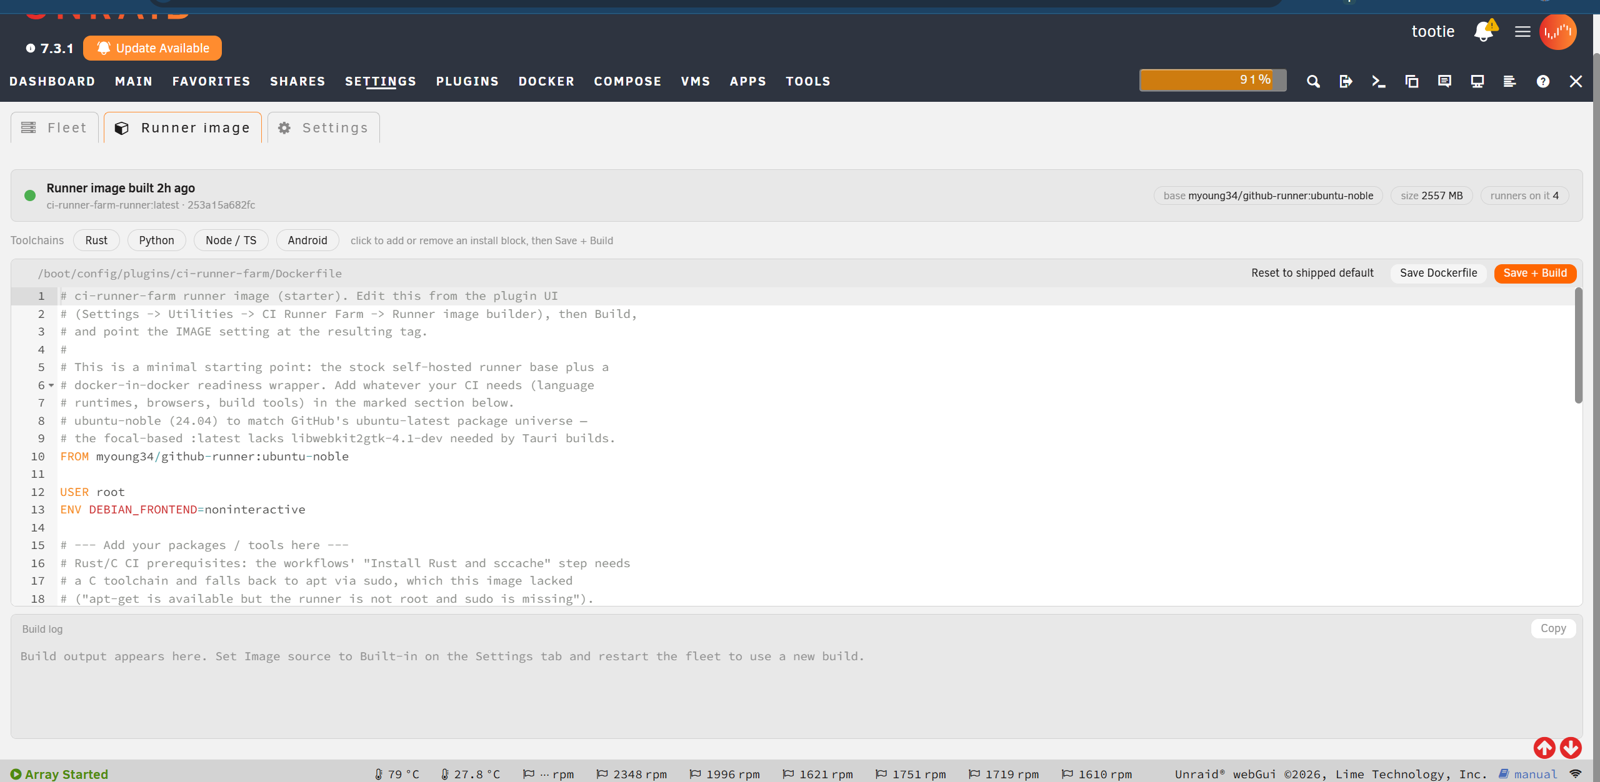Switch to the Fleet tab
The image size is (1600, 782).
click(x=55, y=127)
